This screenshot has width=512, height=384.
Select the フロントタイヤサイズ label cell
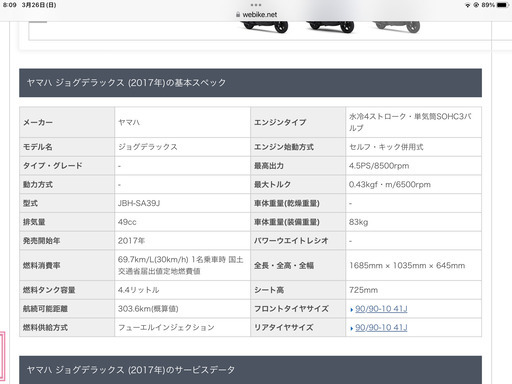[x=298, y=309]
